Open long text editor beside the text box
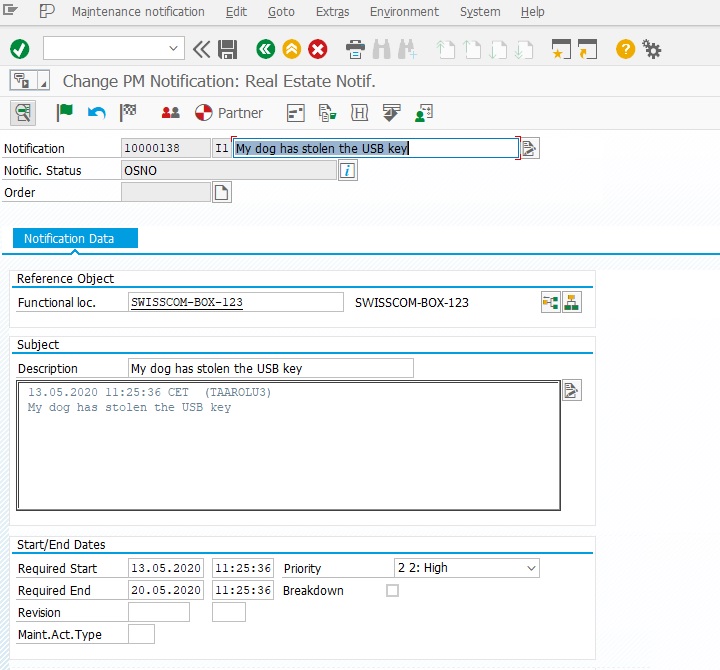Image resolution: width=720 pixels, height=670 pixels. [x=572, y=390]
